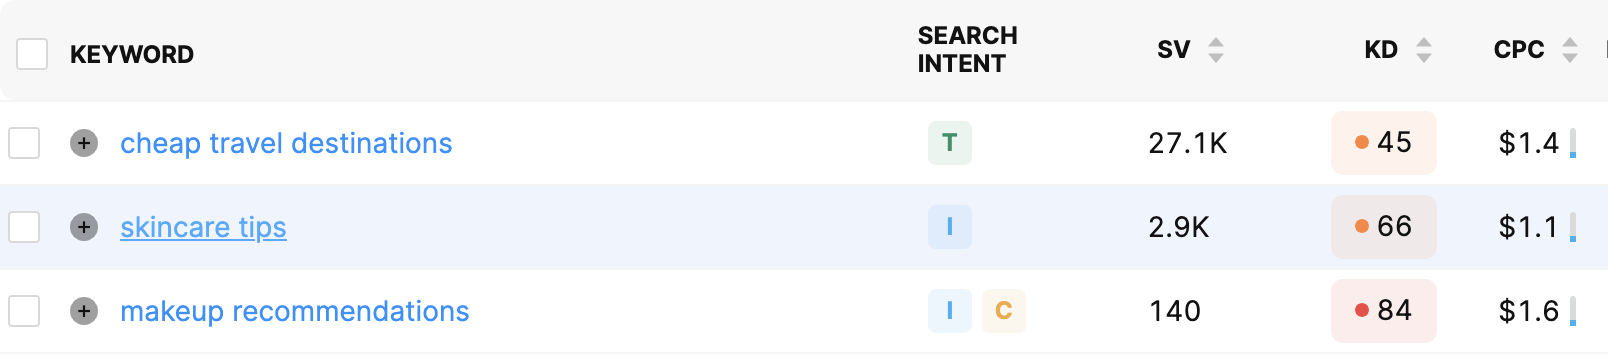Expand the skincare tips plus icon
1608x360 pixels.
pyautogui.click(x=84, y=227)
